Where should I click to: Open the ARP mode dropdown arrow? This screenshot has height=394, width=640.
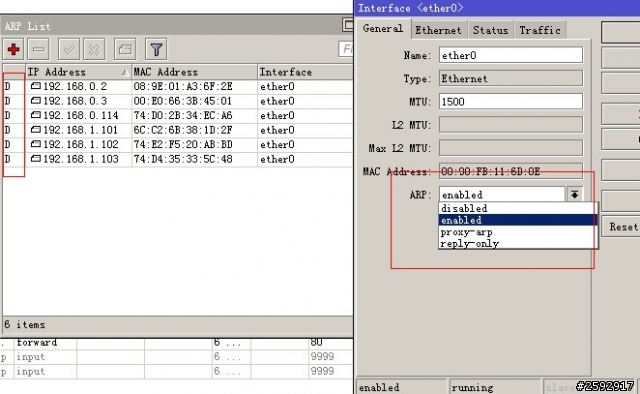point(574,194)
